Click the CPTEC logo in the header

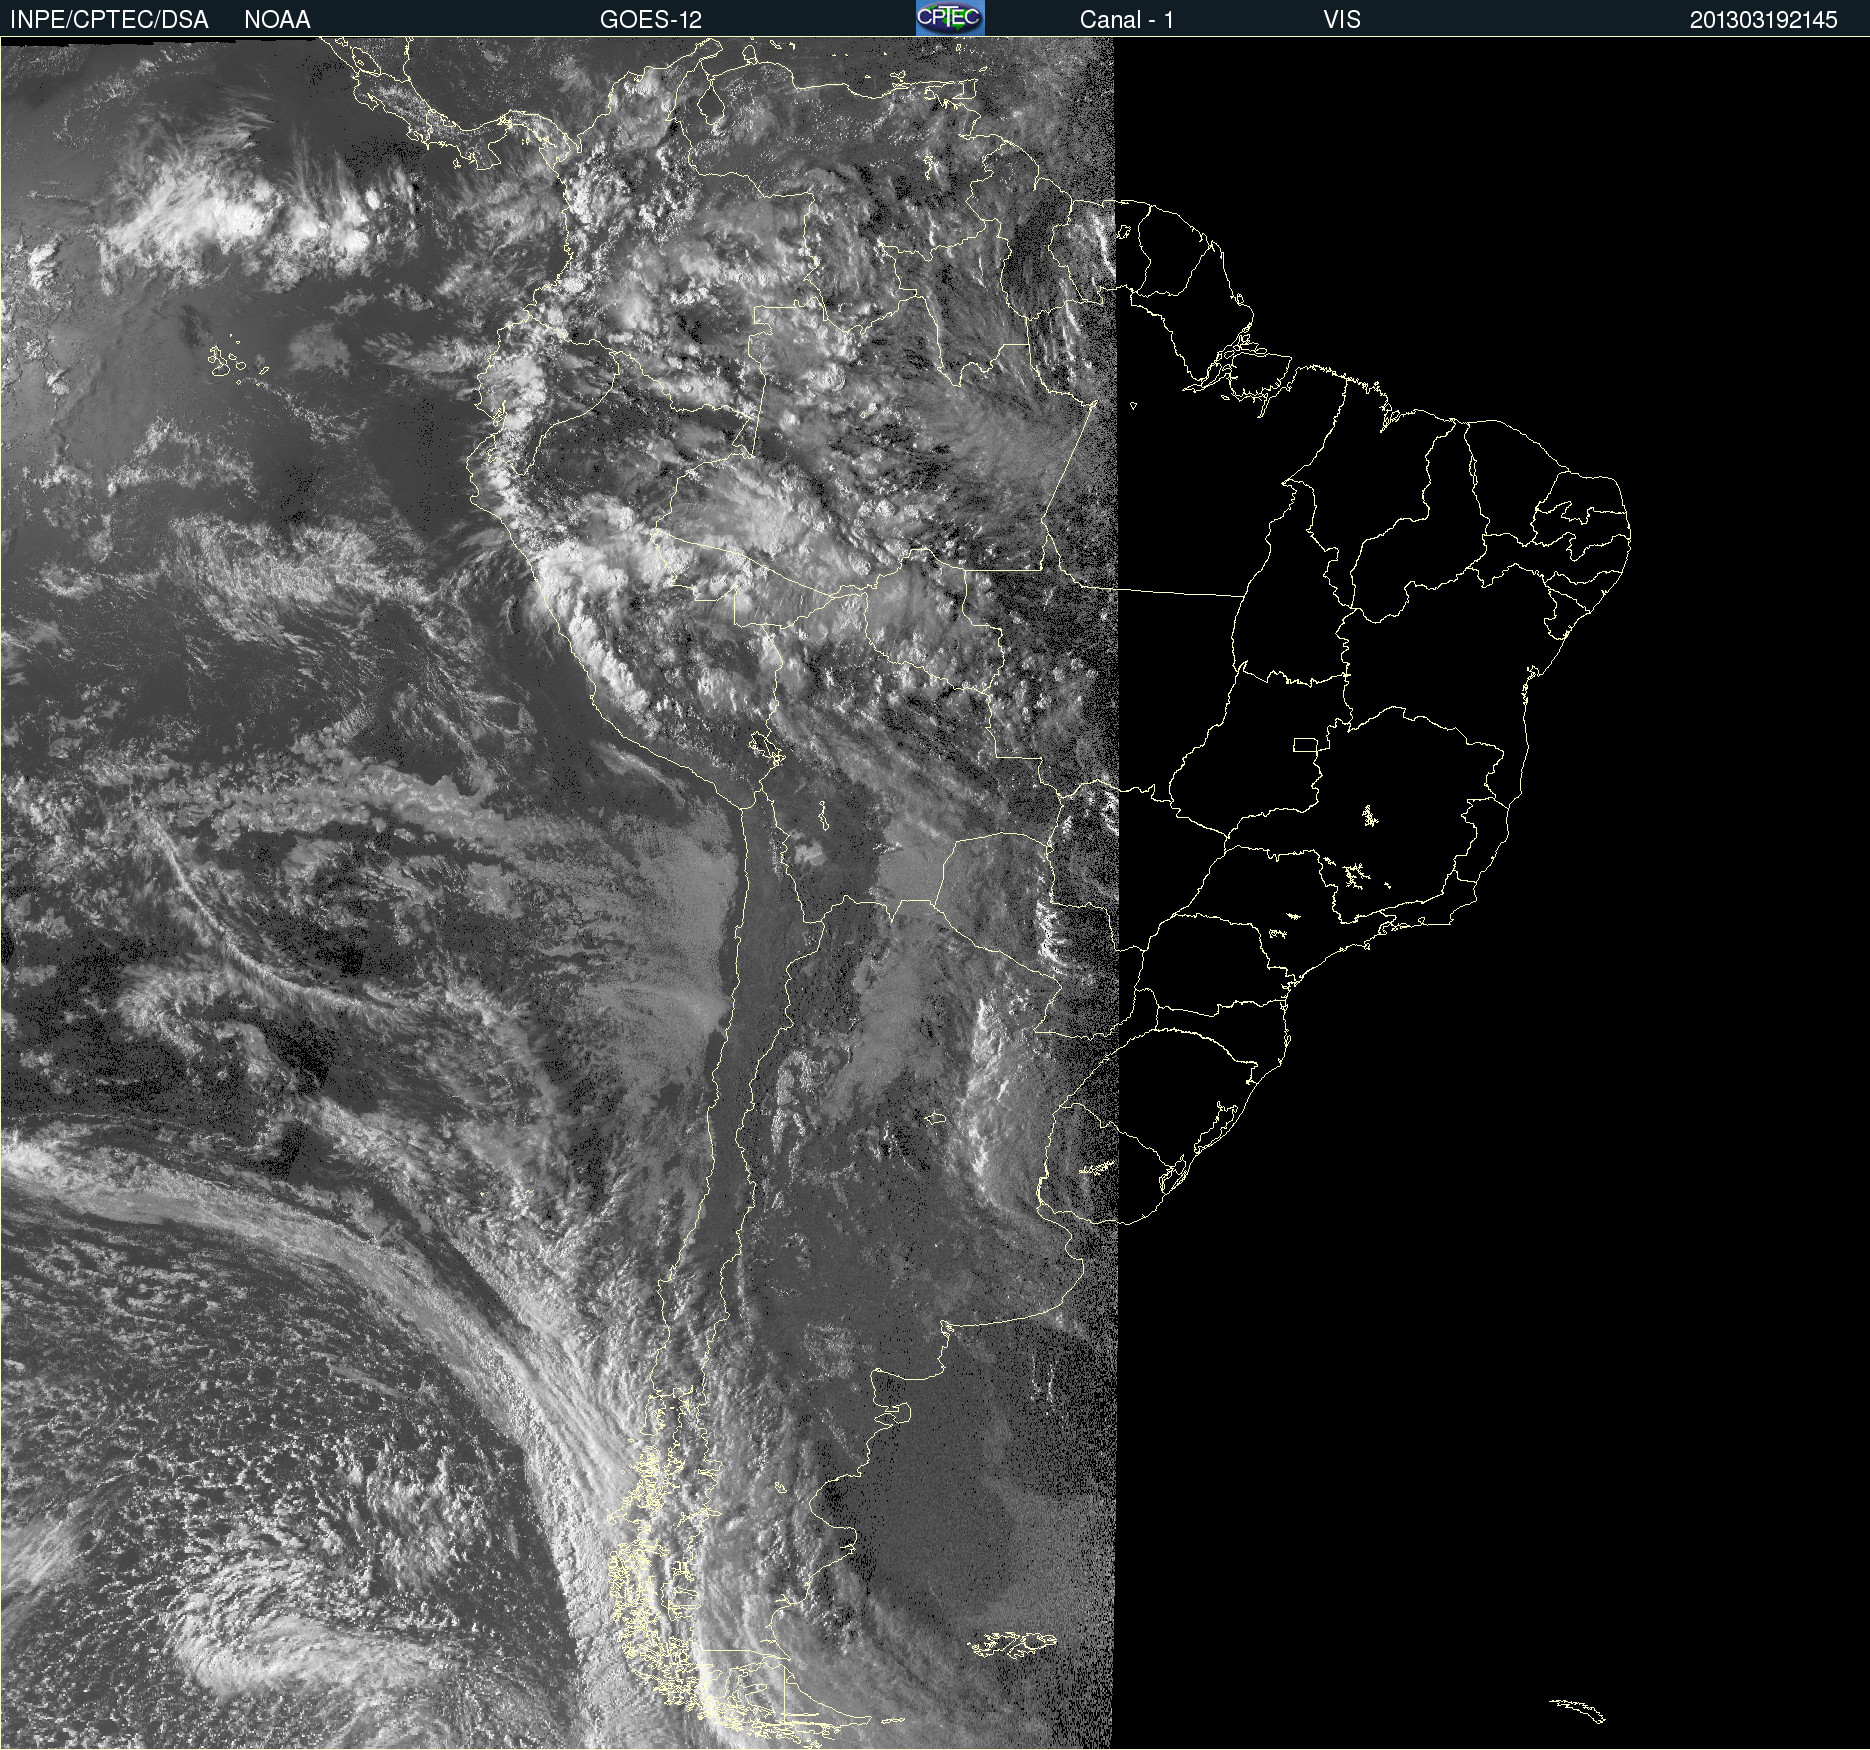click(x=950, y=18)
